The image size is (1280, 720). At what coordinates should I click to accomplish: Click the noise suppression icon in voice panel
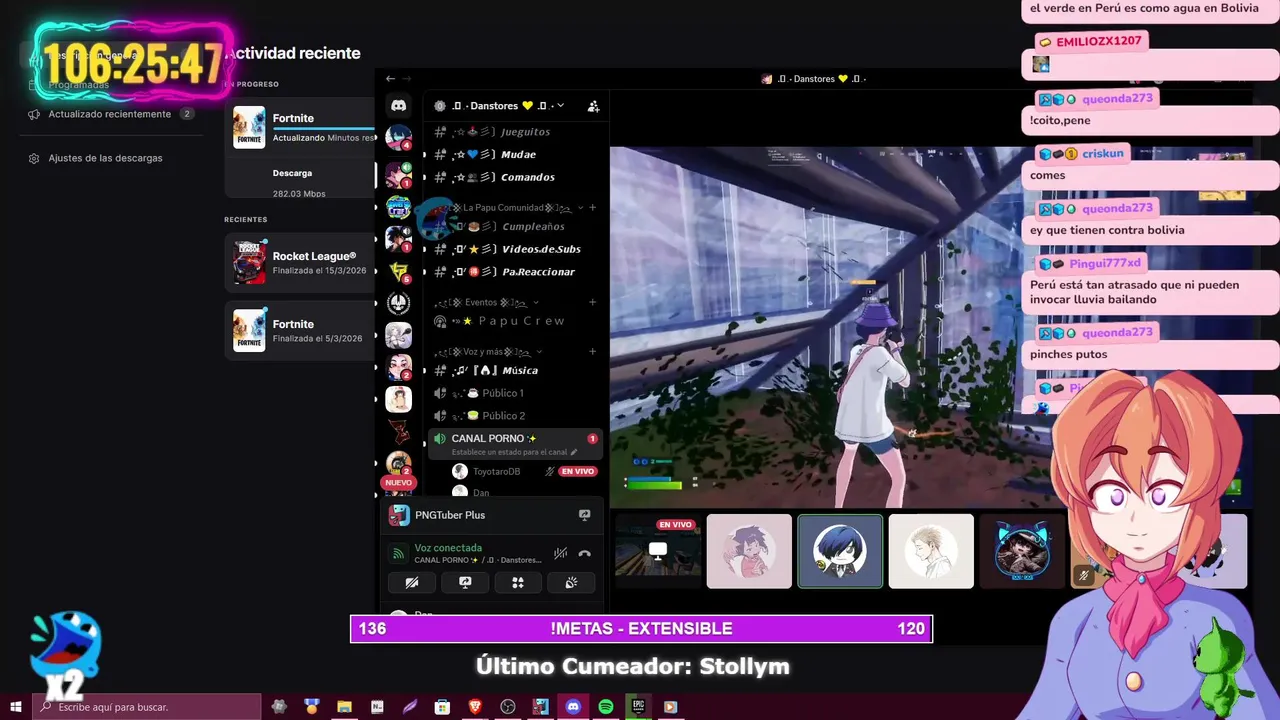pos(561,553)
